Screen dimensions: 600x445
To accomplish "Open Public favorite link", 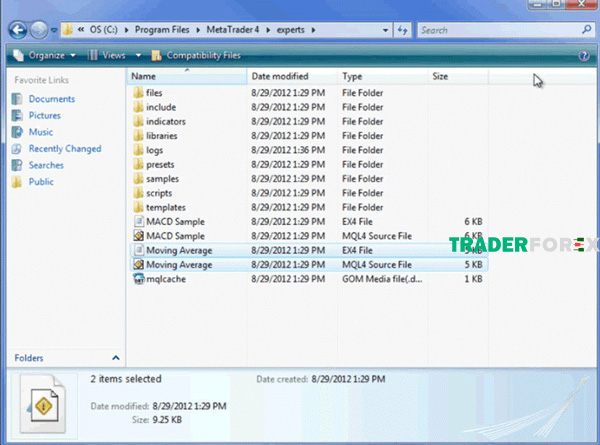I will click(41, 182).
